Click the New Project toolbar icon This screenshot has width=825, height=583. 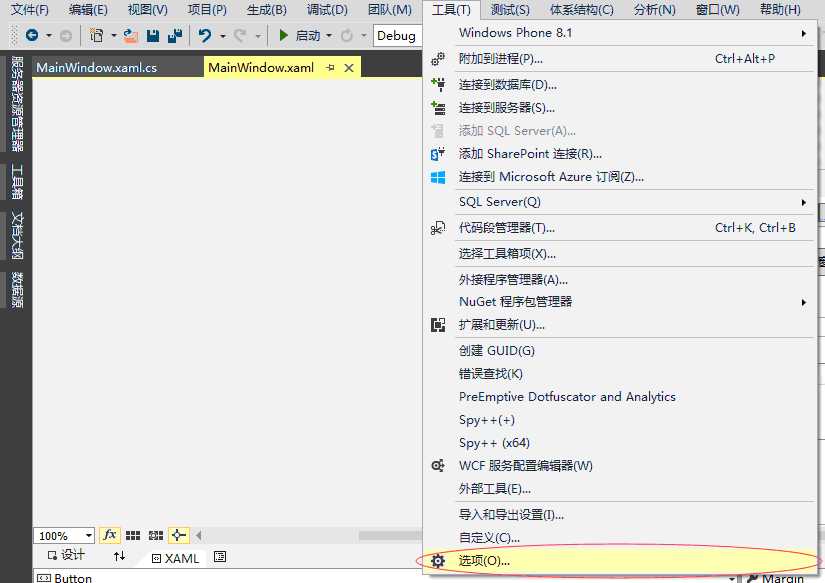(96, 36)
